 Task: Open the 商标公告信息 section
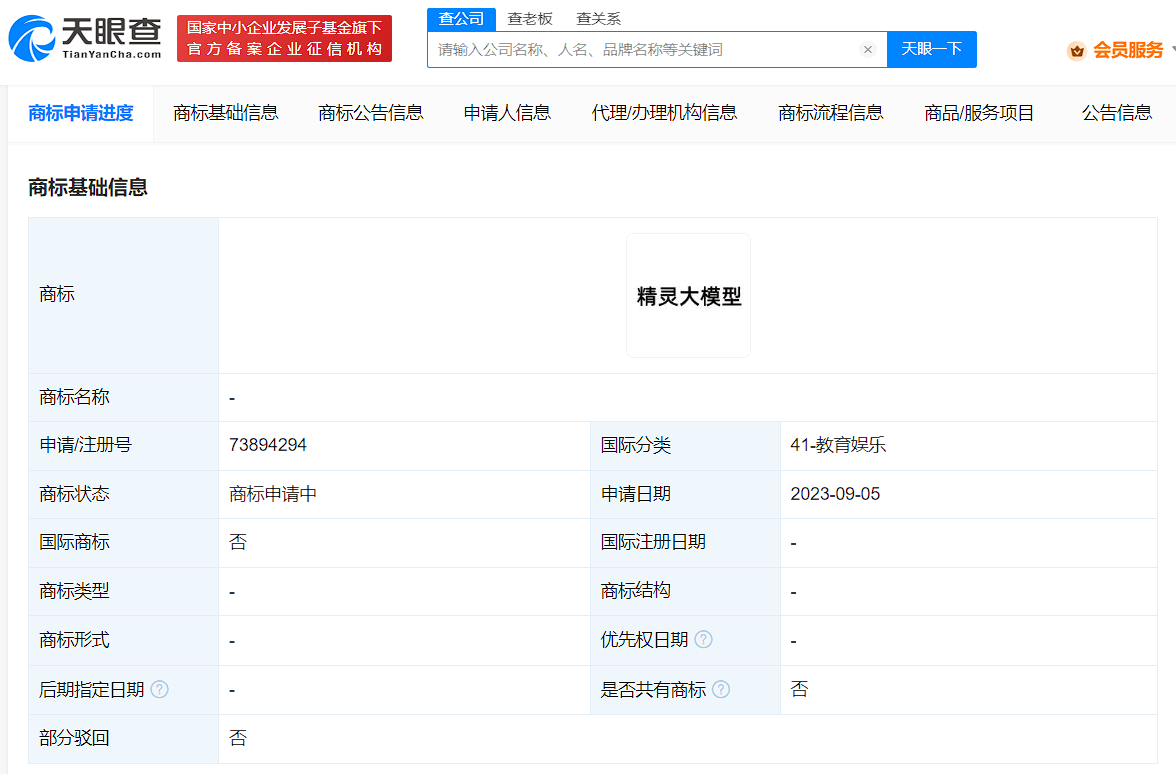pyautogui.click(x=370, y=113)
